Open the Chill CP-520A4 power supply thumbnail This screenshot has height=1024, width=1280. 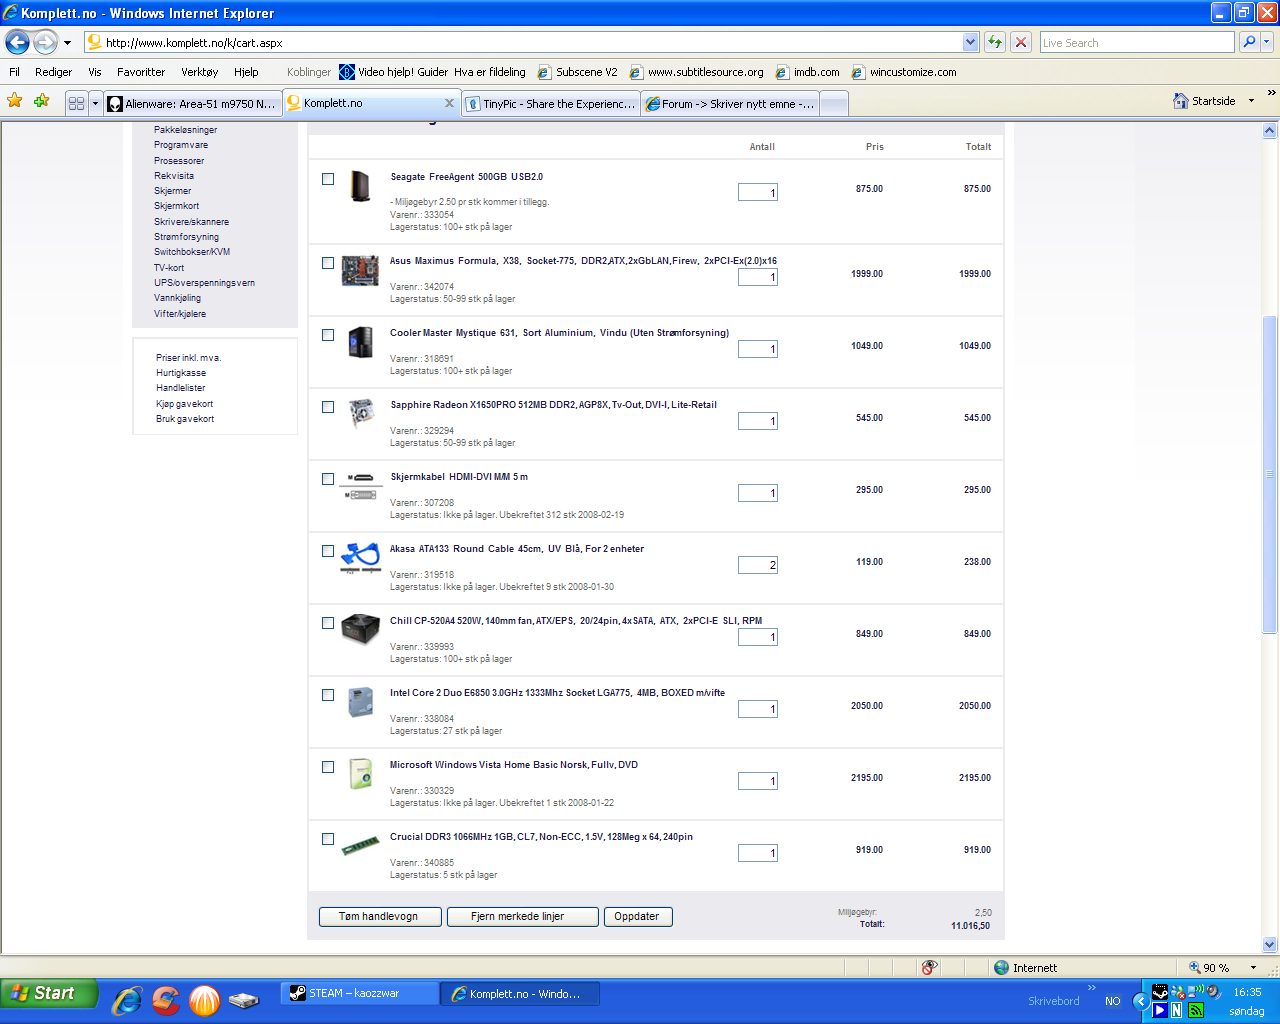coord(360,629)
